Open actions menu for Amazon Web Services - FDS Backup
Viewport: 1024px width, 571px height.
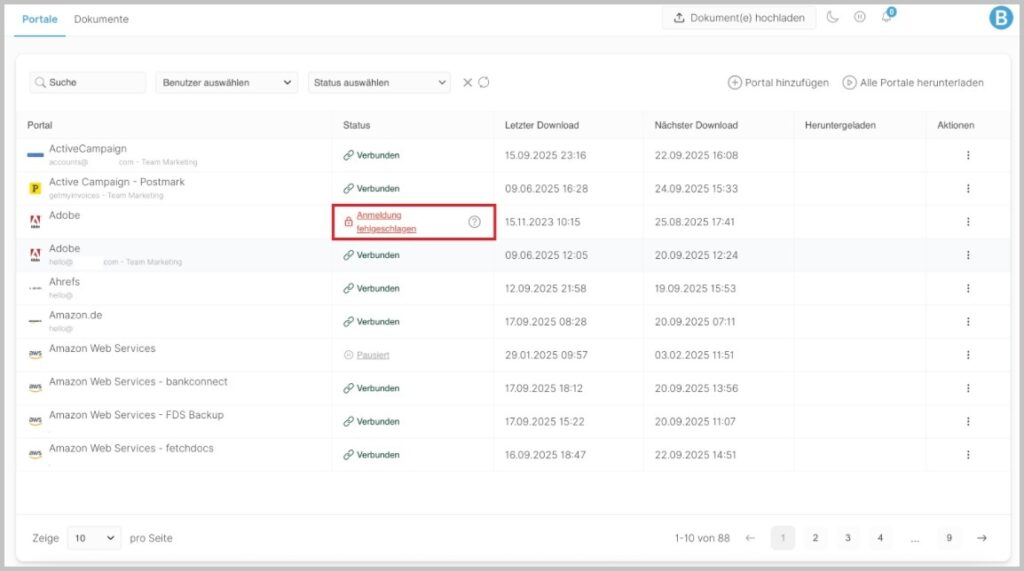(x=968, y=421)
